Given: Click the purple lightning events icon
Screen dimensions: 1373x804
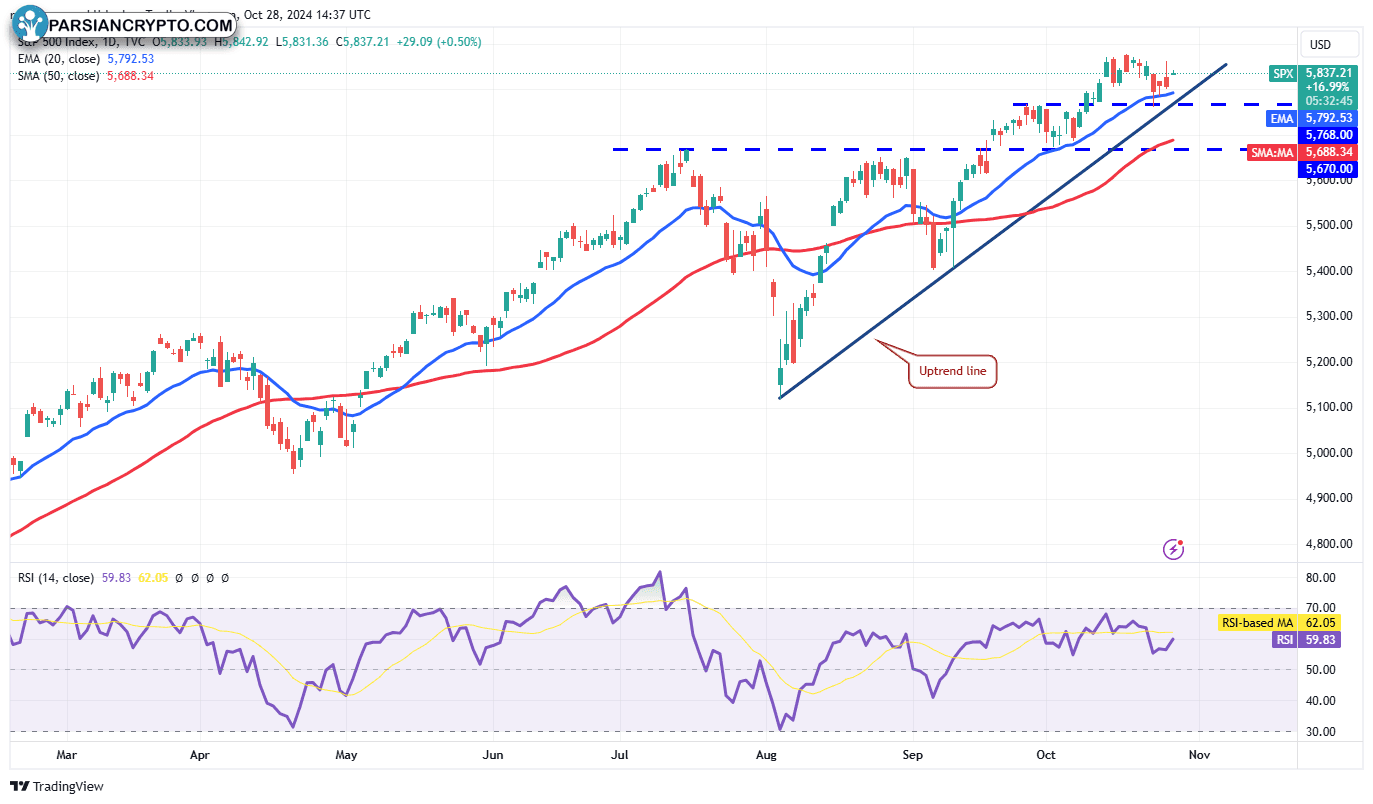Looking at the screenshot, I should pyautogui.click(x=1174, y=549).
